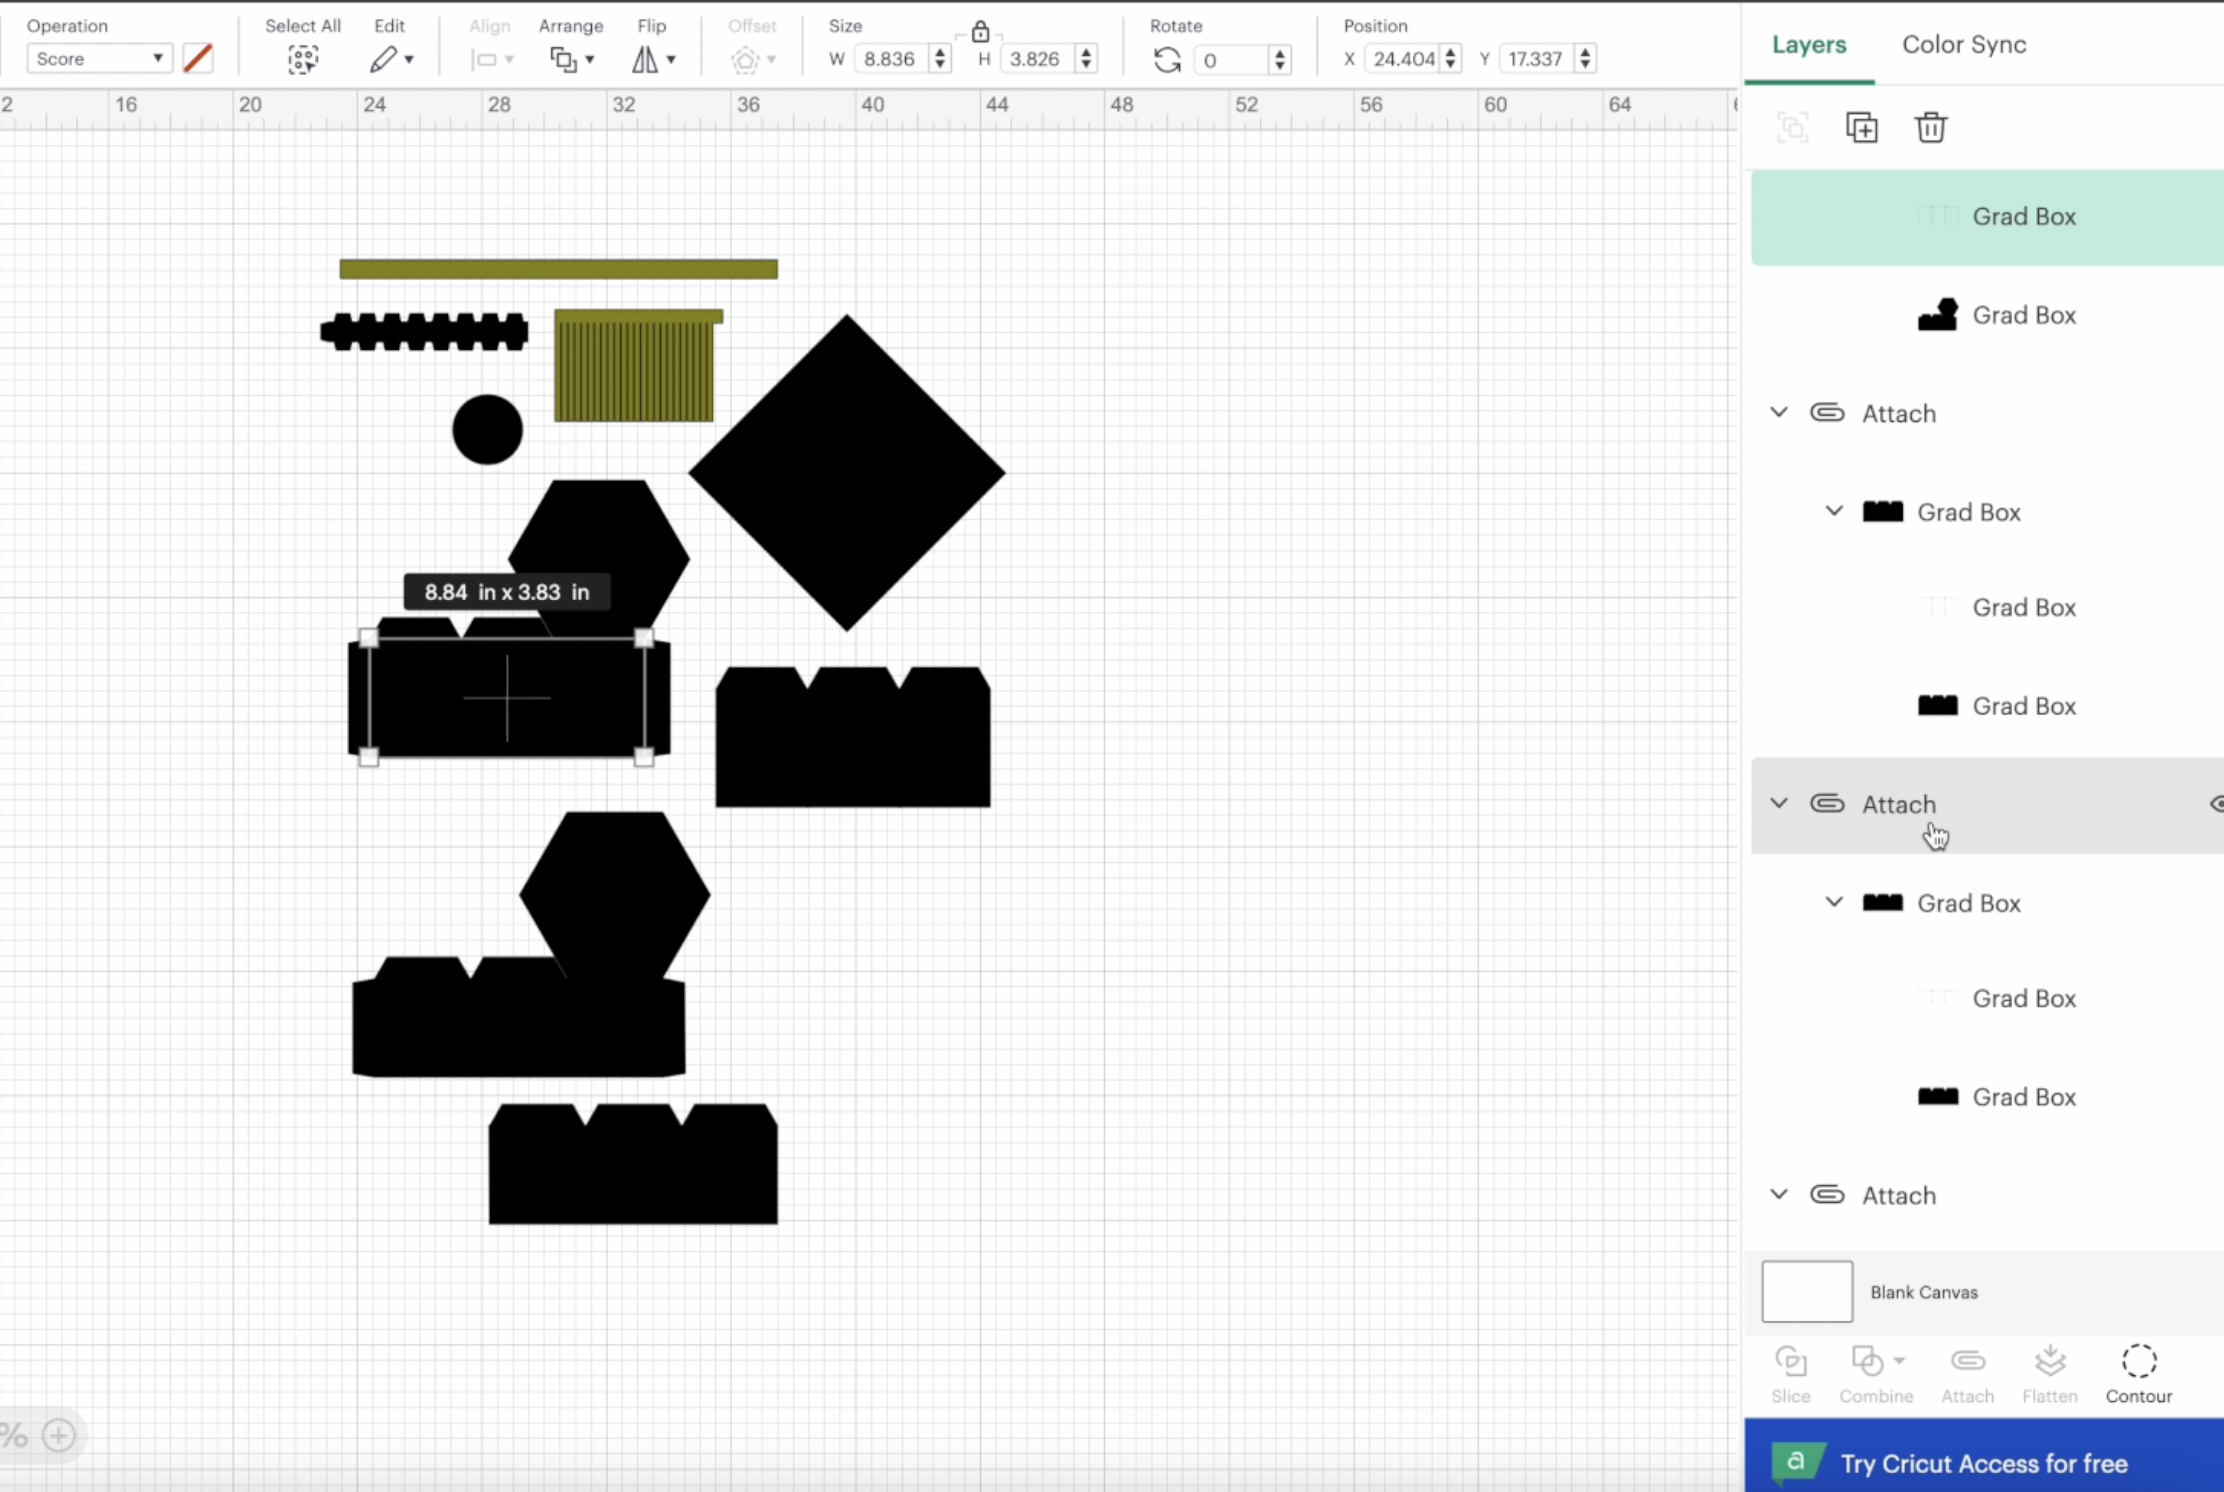The width and height of the screenshot is (2224, 1492).
Task: Step the width value arrows
Action: (940, 59)
